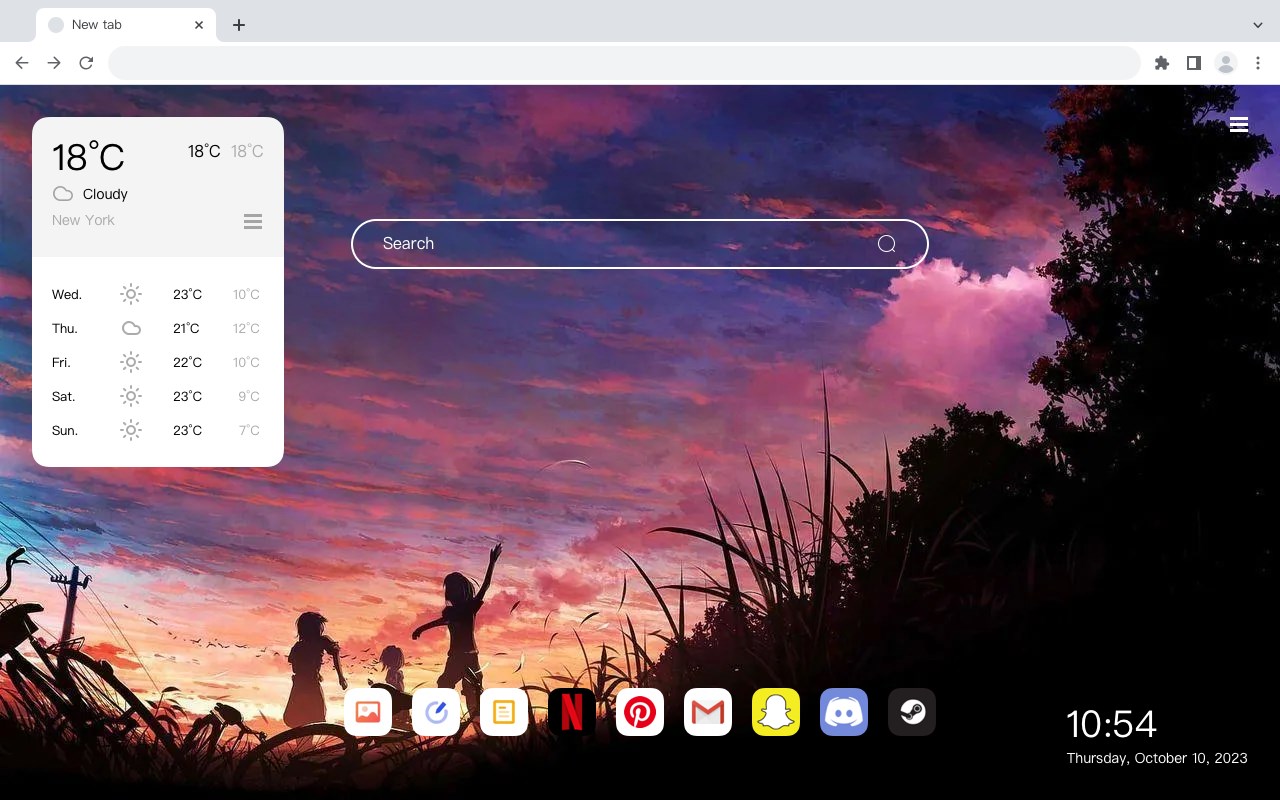Click the Cloudy condition text
The width and height of the screenshot is (1280, 800).
(x=105, y=194)
